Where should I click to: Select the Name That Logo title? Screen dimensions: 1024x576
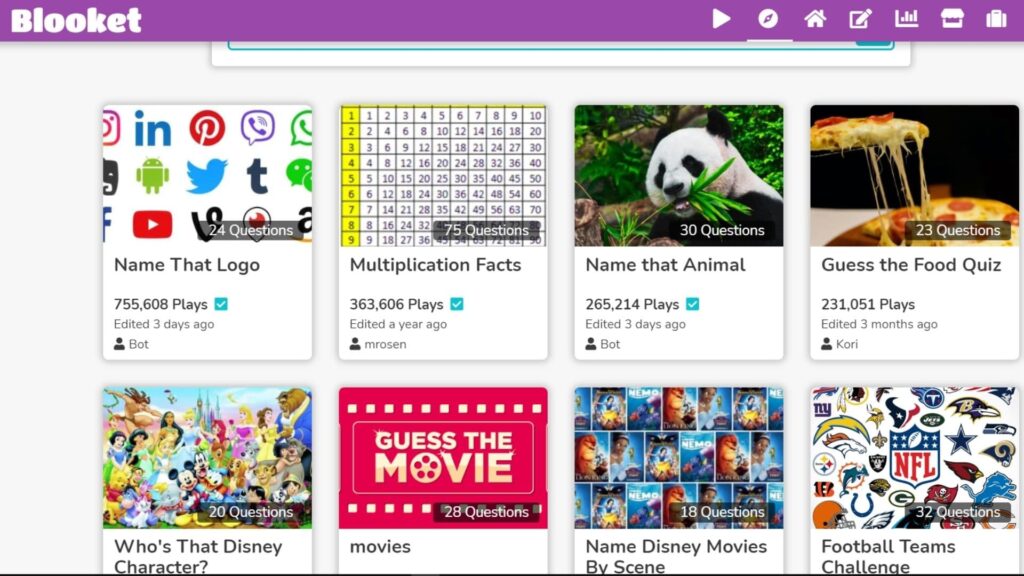pyautogui.click(x=187, y=265)
